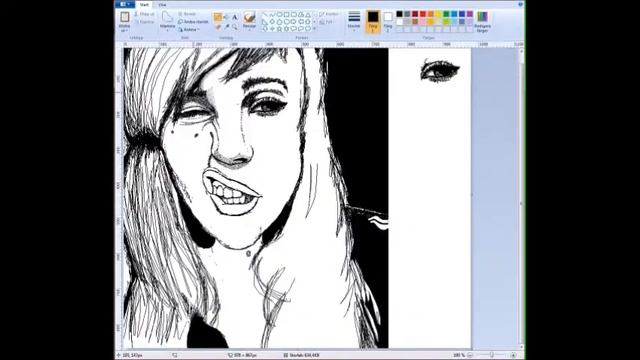The width and height of the screenshot is (640, 360).
Task: Pick the Rounded rectangle shape
Action: [x=294, y=15]
